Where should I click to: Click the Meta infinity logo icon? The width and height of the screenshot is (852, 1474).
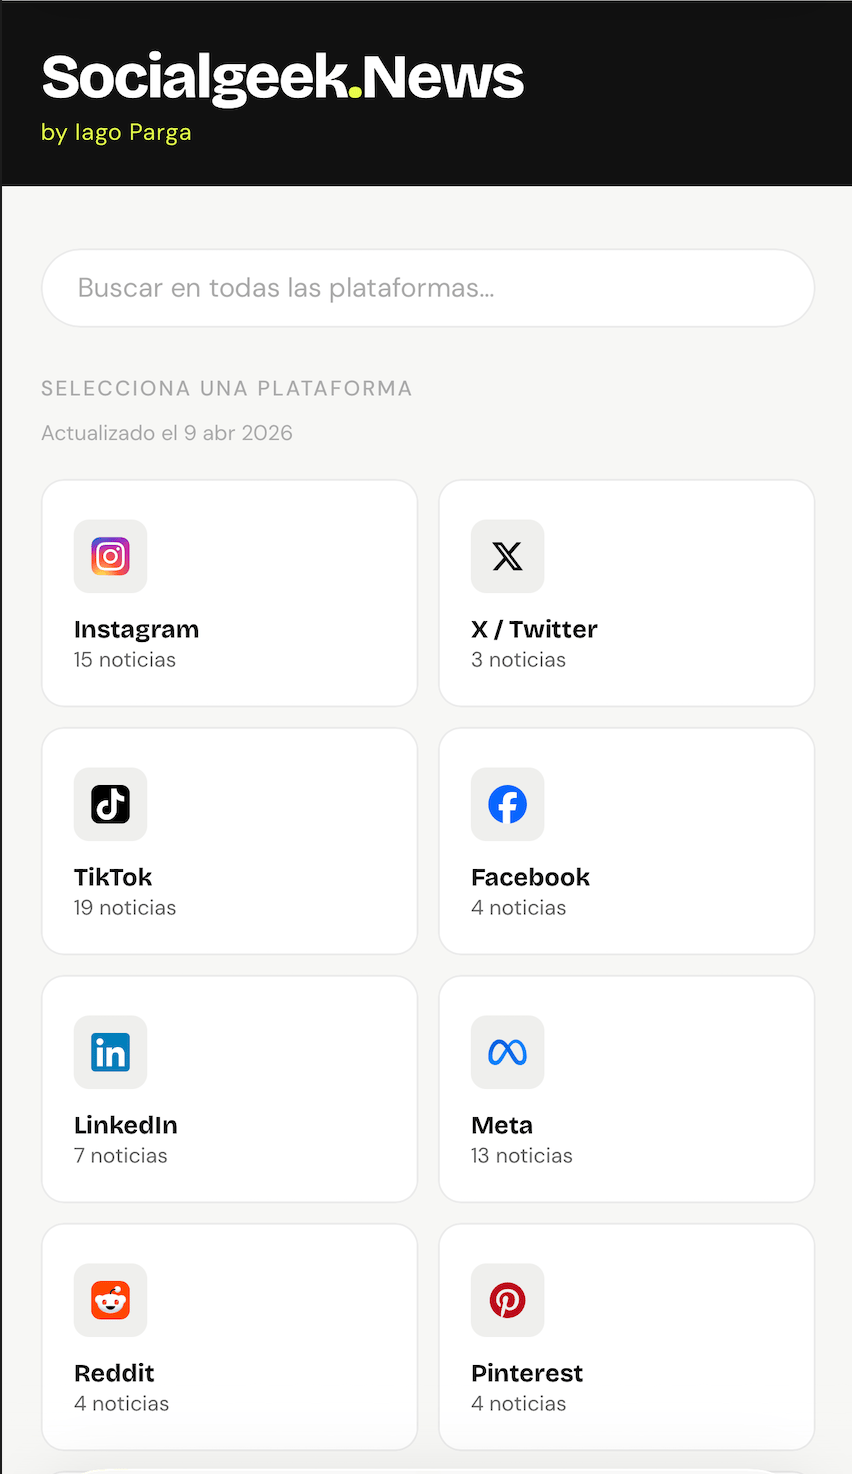tap(507, 1052)
